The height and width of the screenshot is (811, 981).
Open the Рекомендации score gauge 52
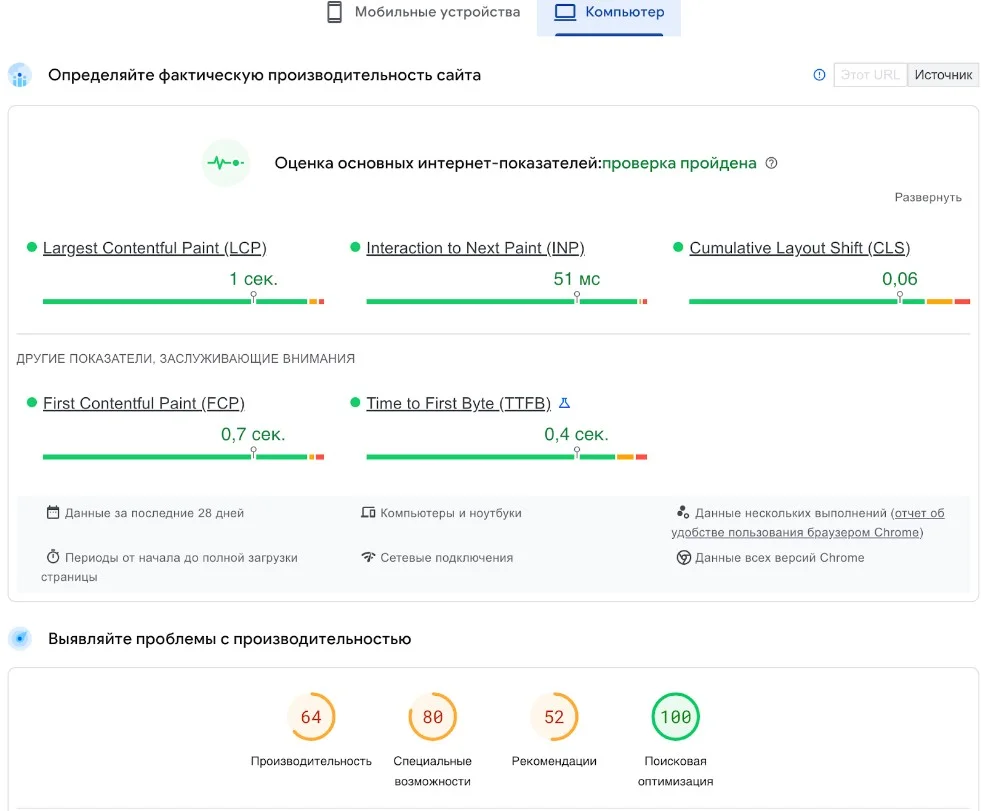(x=554, y=717)
